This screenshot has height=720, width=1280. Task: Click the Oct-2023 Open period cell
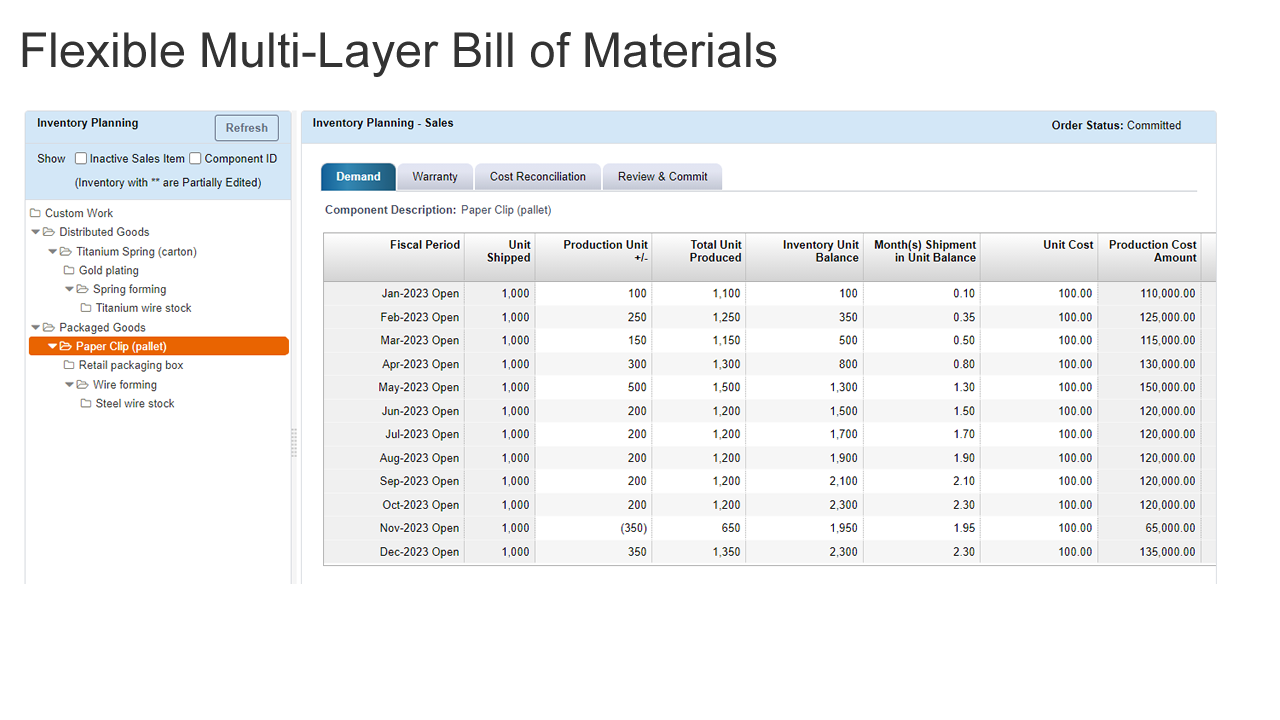tap(394, 505)
